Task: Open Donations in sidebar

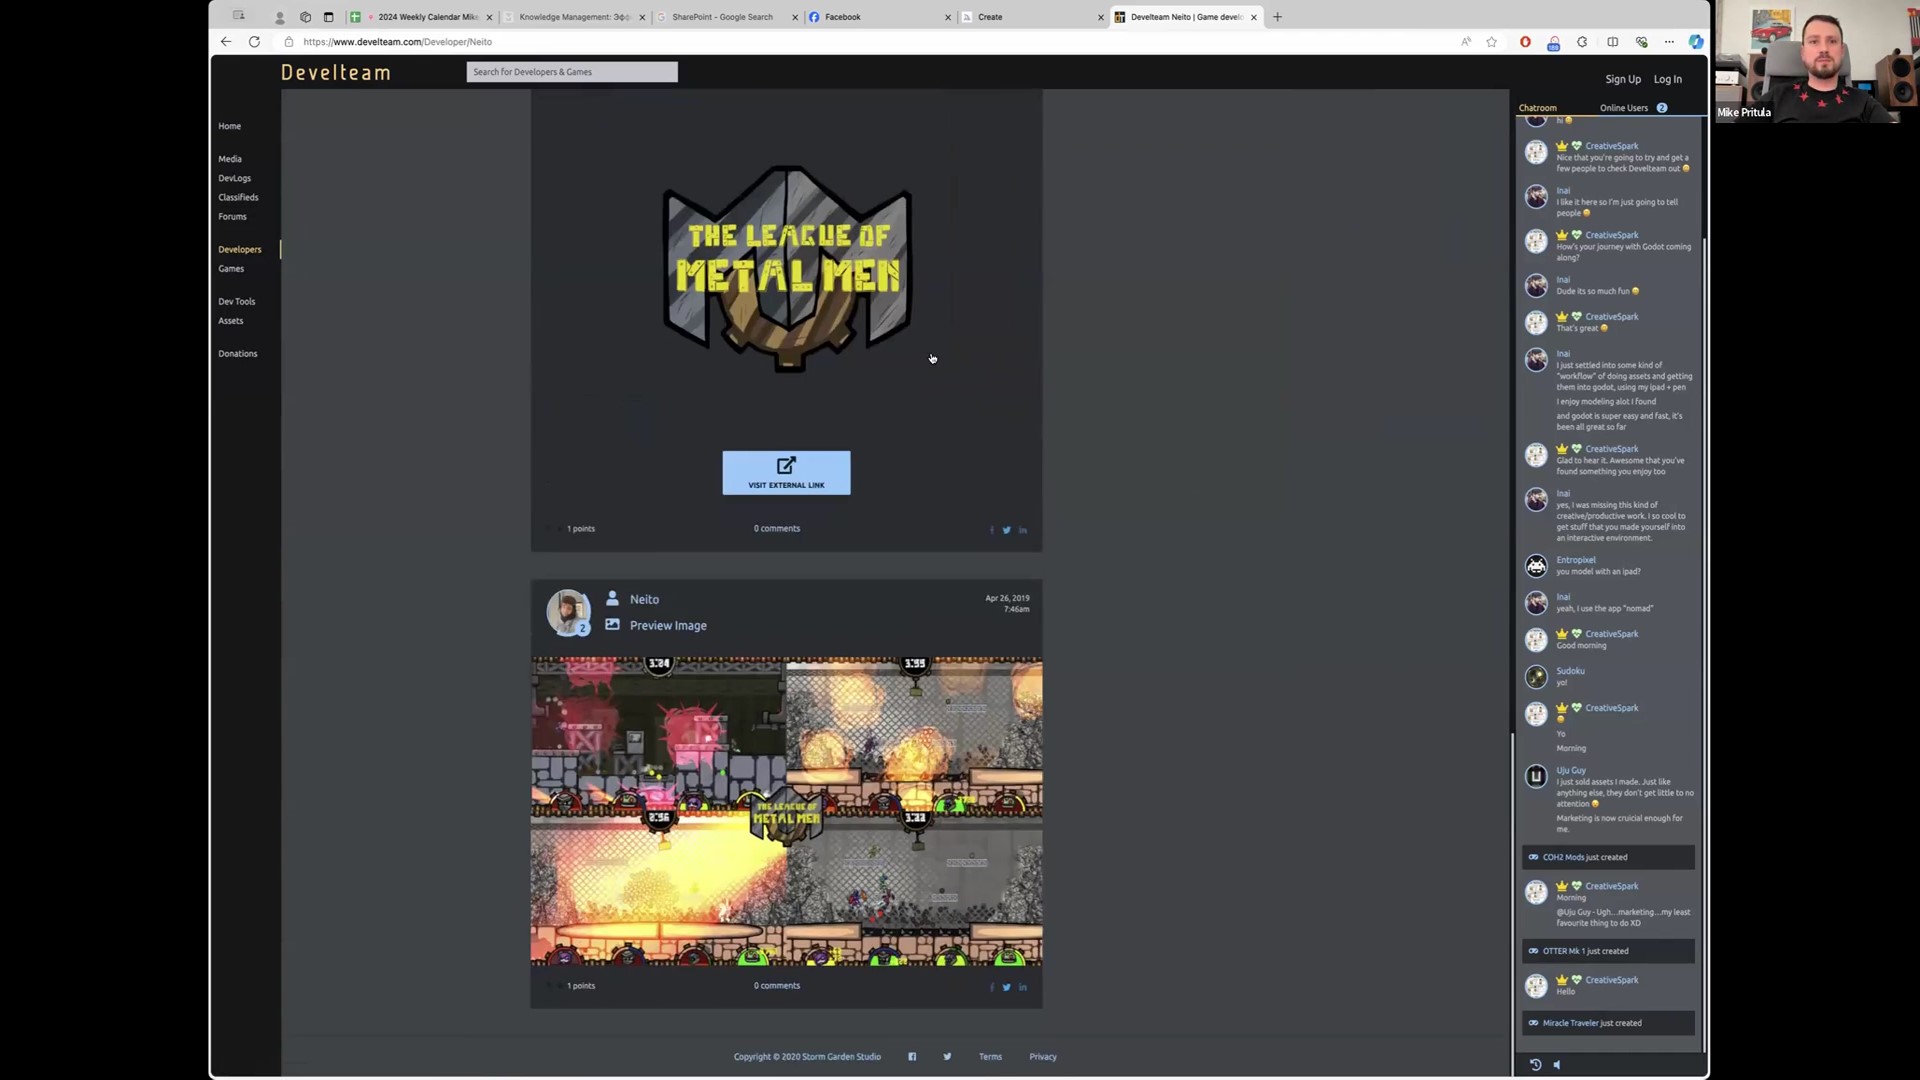Action: 238,353
